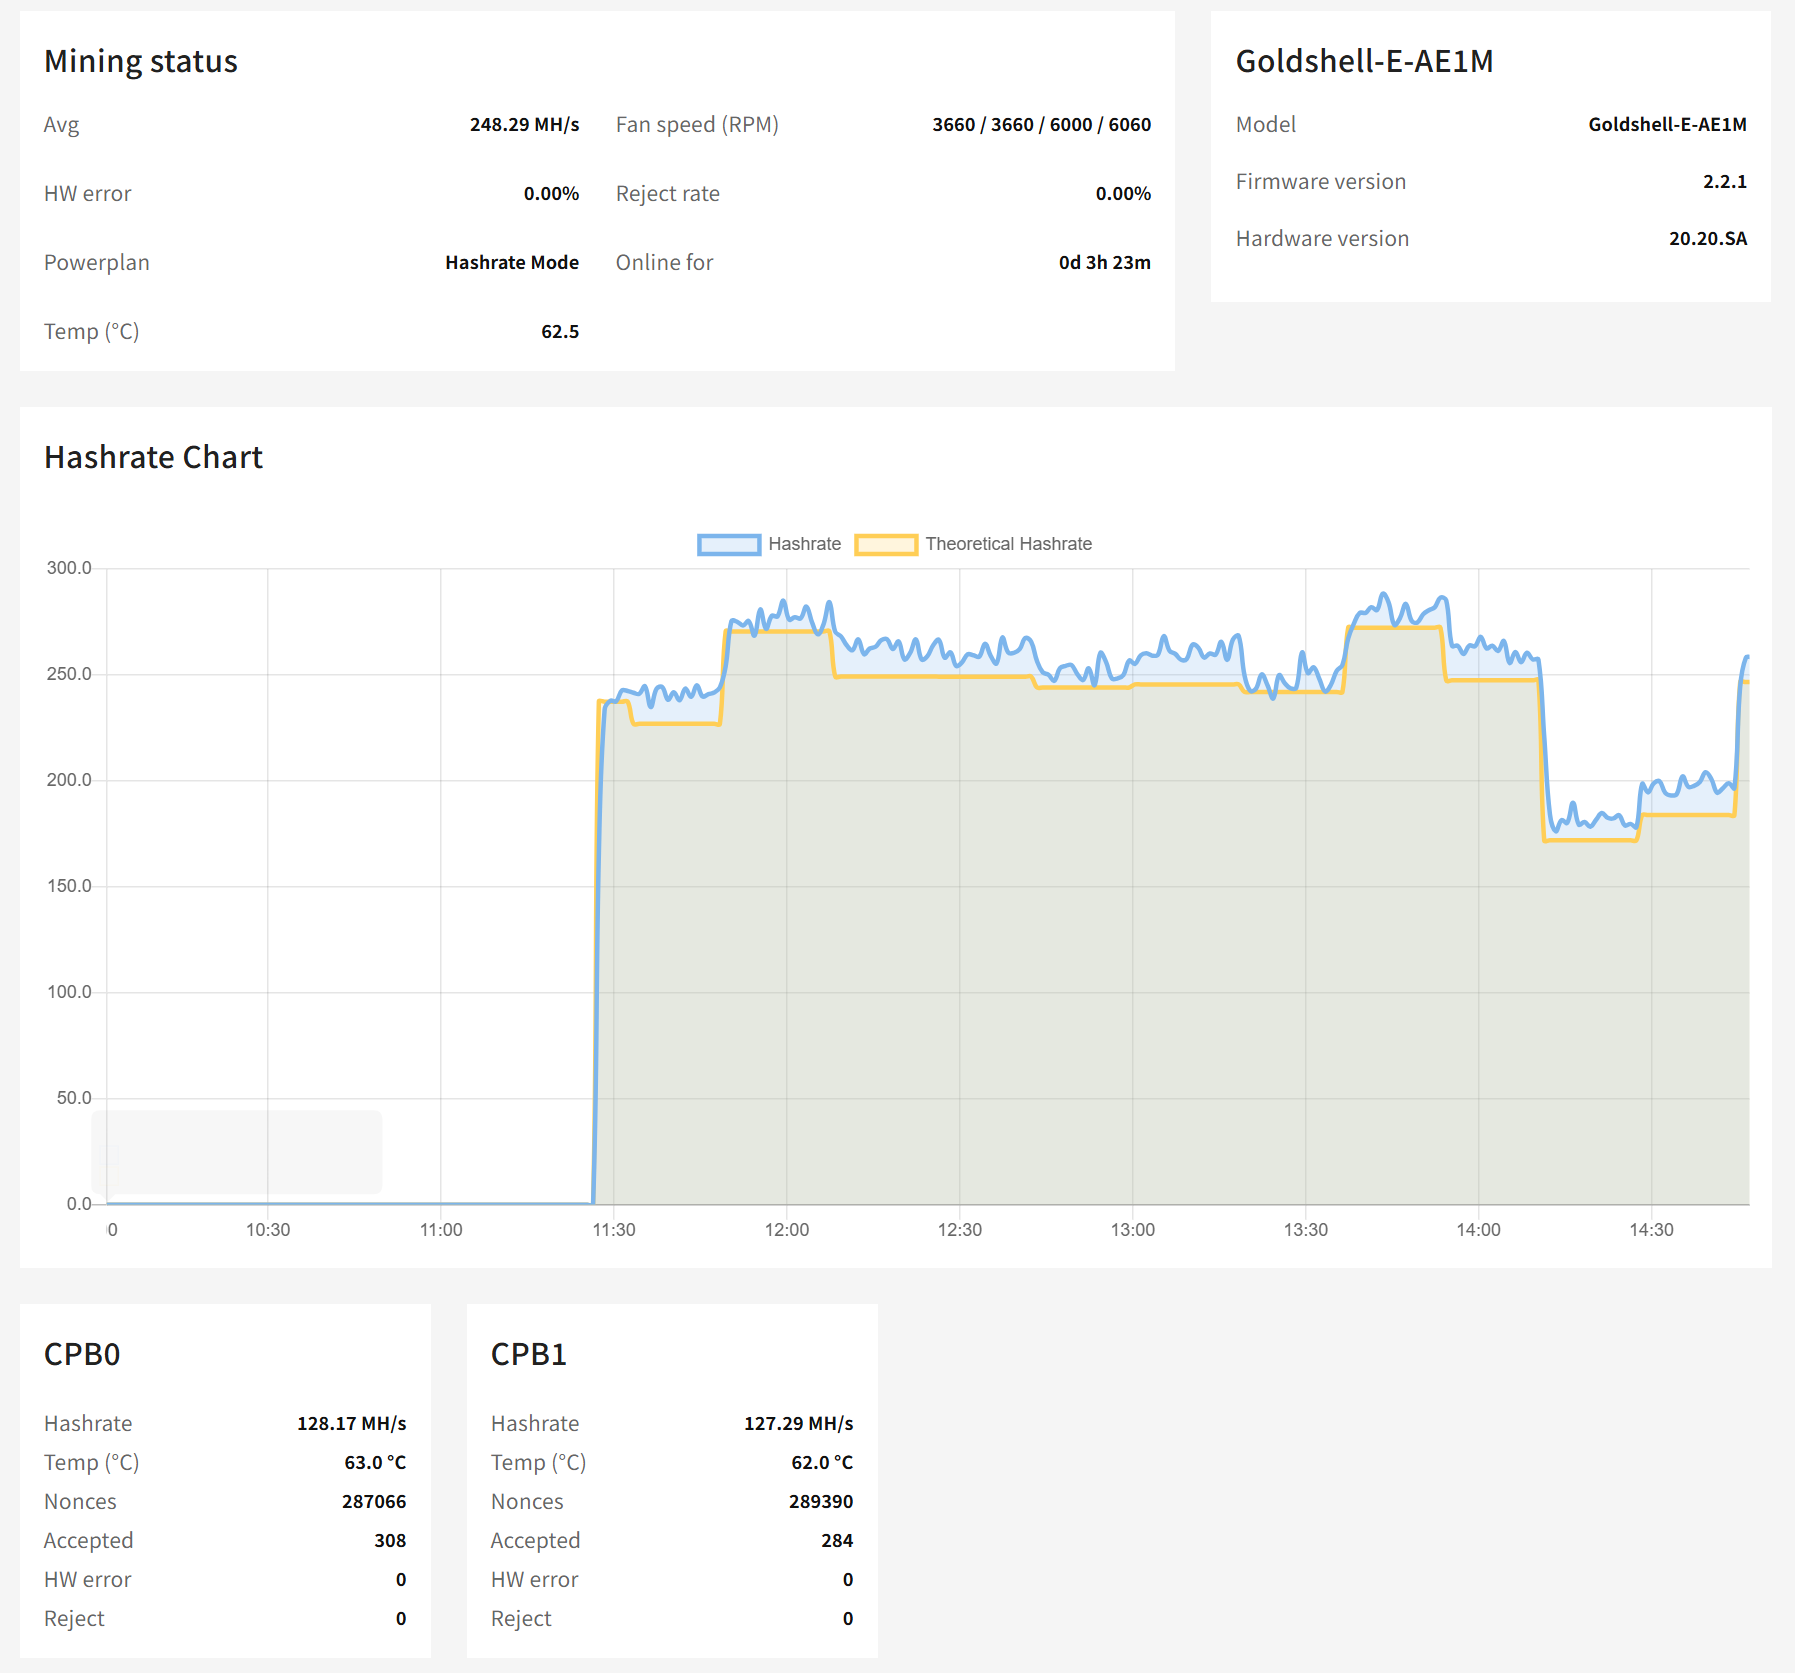Click the CPB1 Nonces value 289390
Image resolution: width=1795 pixels, height=1673 pixels.
click(820, 1502)
